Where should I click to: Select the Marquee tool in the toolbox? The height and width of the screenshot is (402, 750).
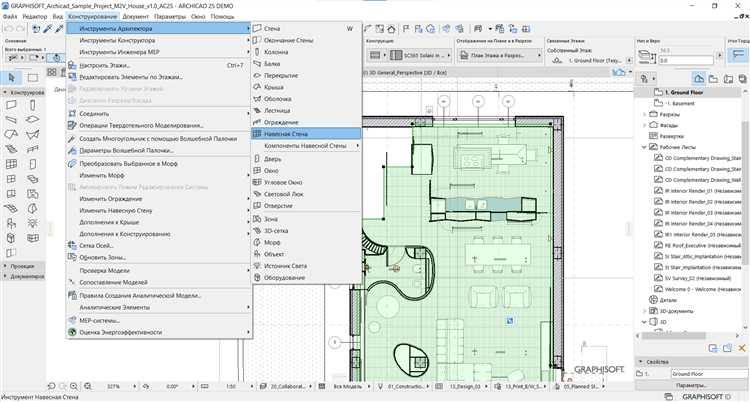click(33, 78)
